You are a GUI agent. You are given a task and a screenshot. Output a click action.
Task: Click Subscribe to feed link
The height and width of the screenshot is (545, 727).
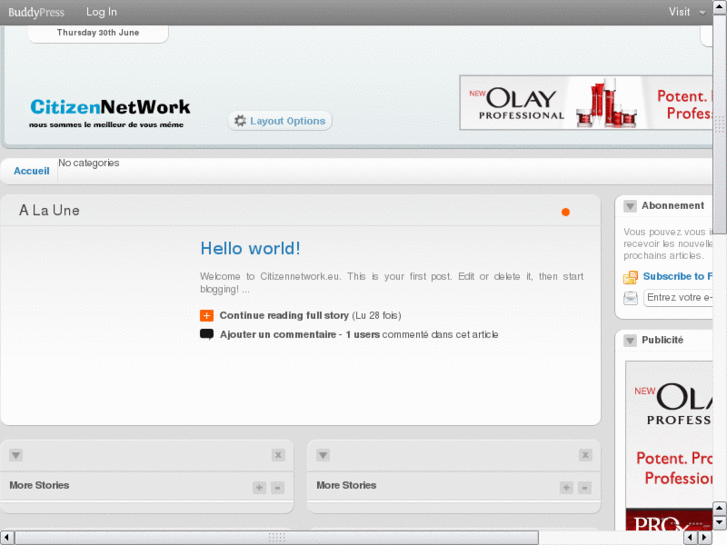point(677,276)
